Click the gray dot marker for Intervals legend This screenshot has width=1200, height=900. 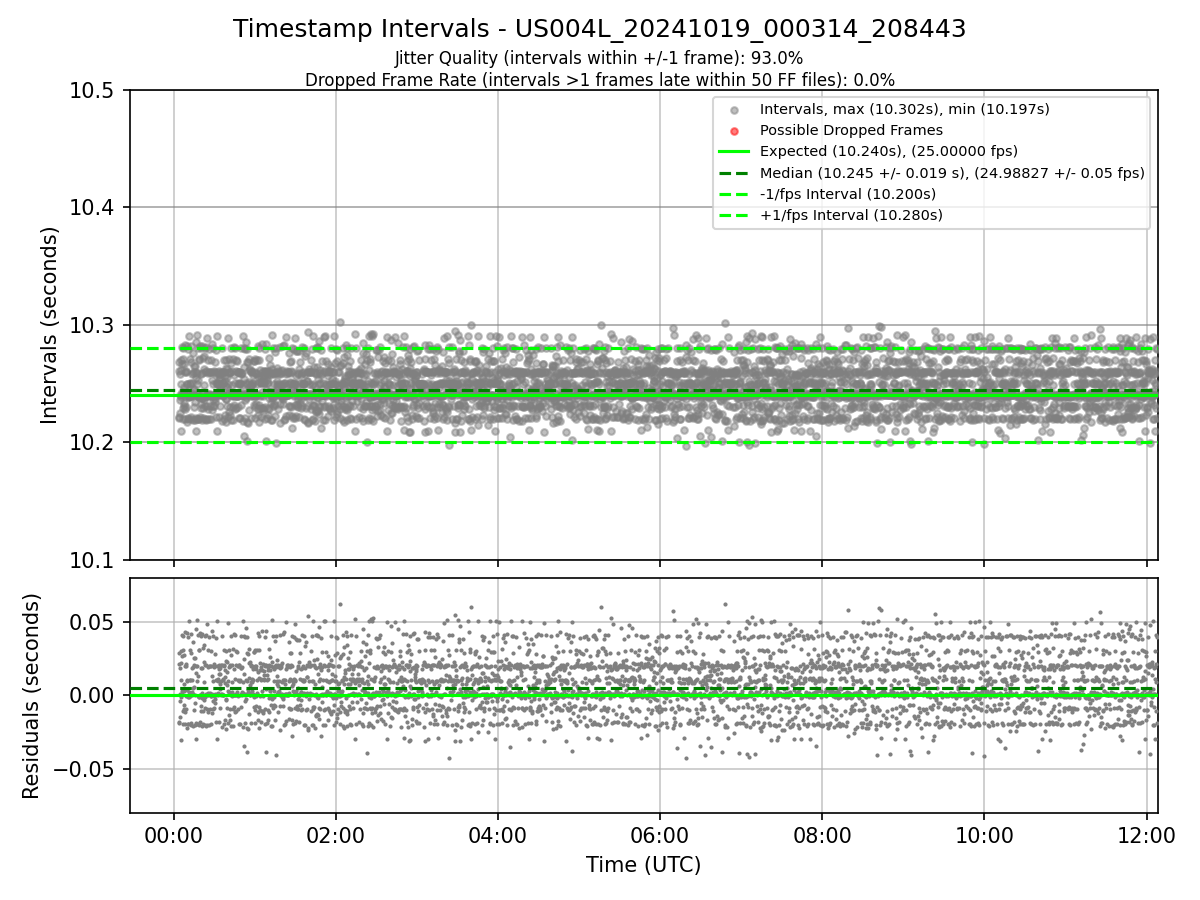(x=734, y=110)
